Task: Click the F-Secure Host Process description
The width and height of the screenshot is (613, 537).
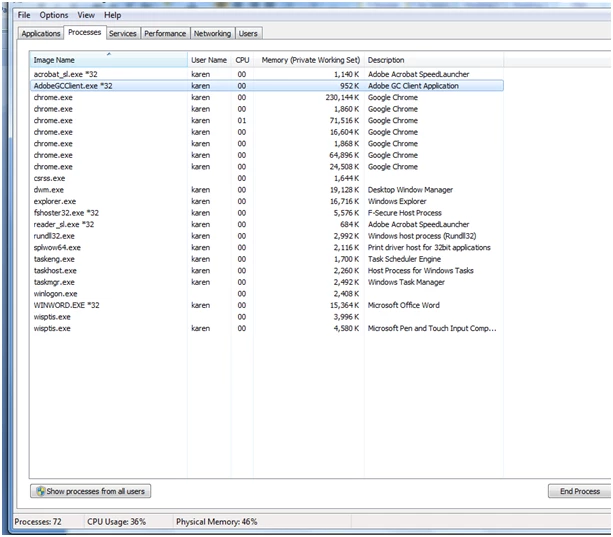Action: (405, 213)
